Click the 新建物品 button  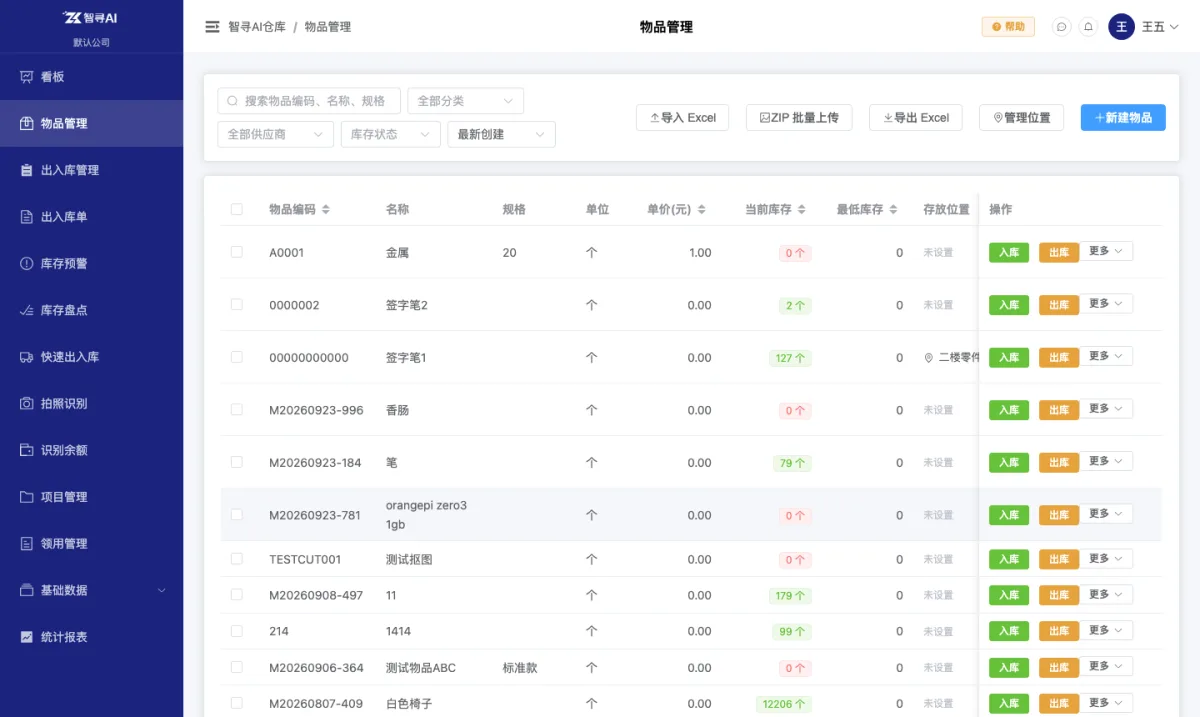pyautogui.click(x=1123, y=117)
